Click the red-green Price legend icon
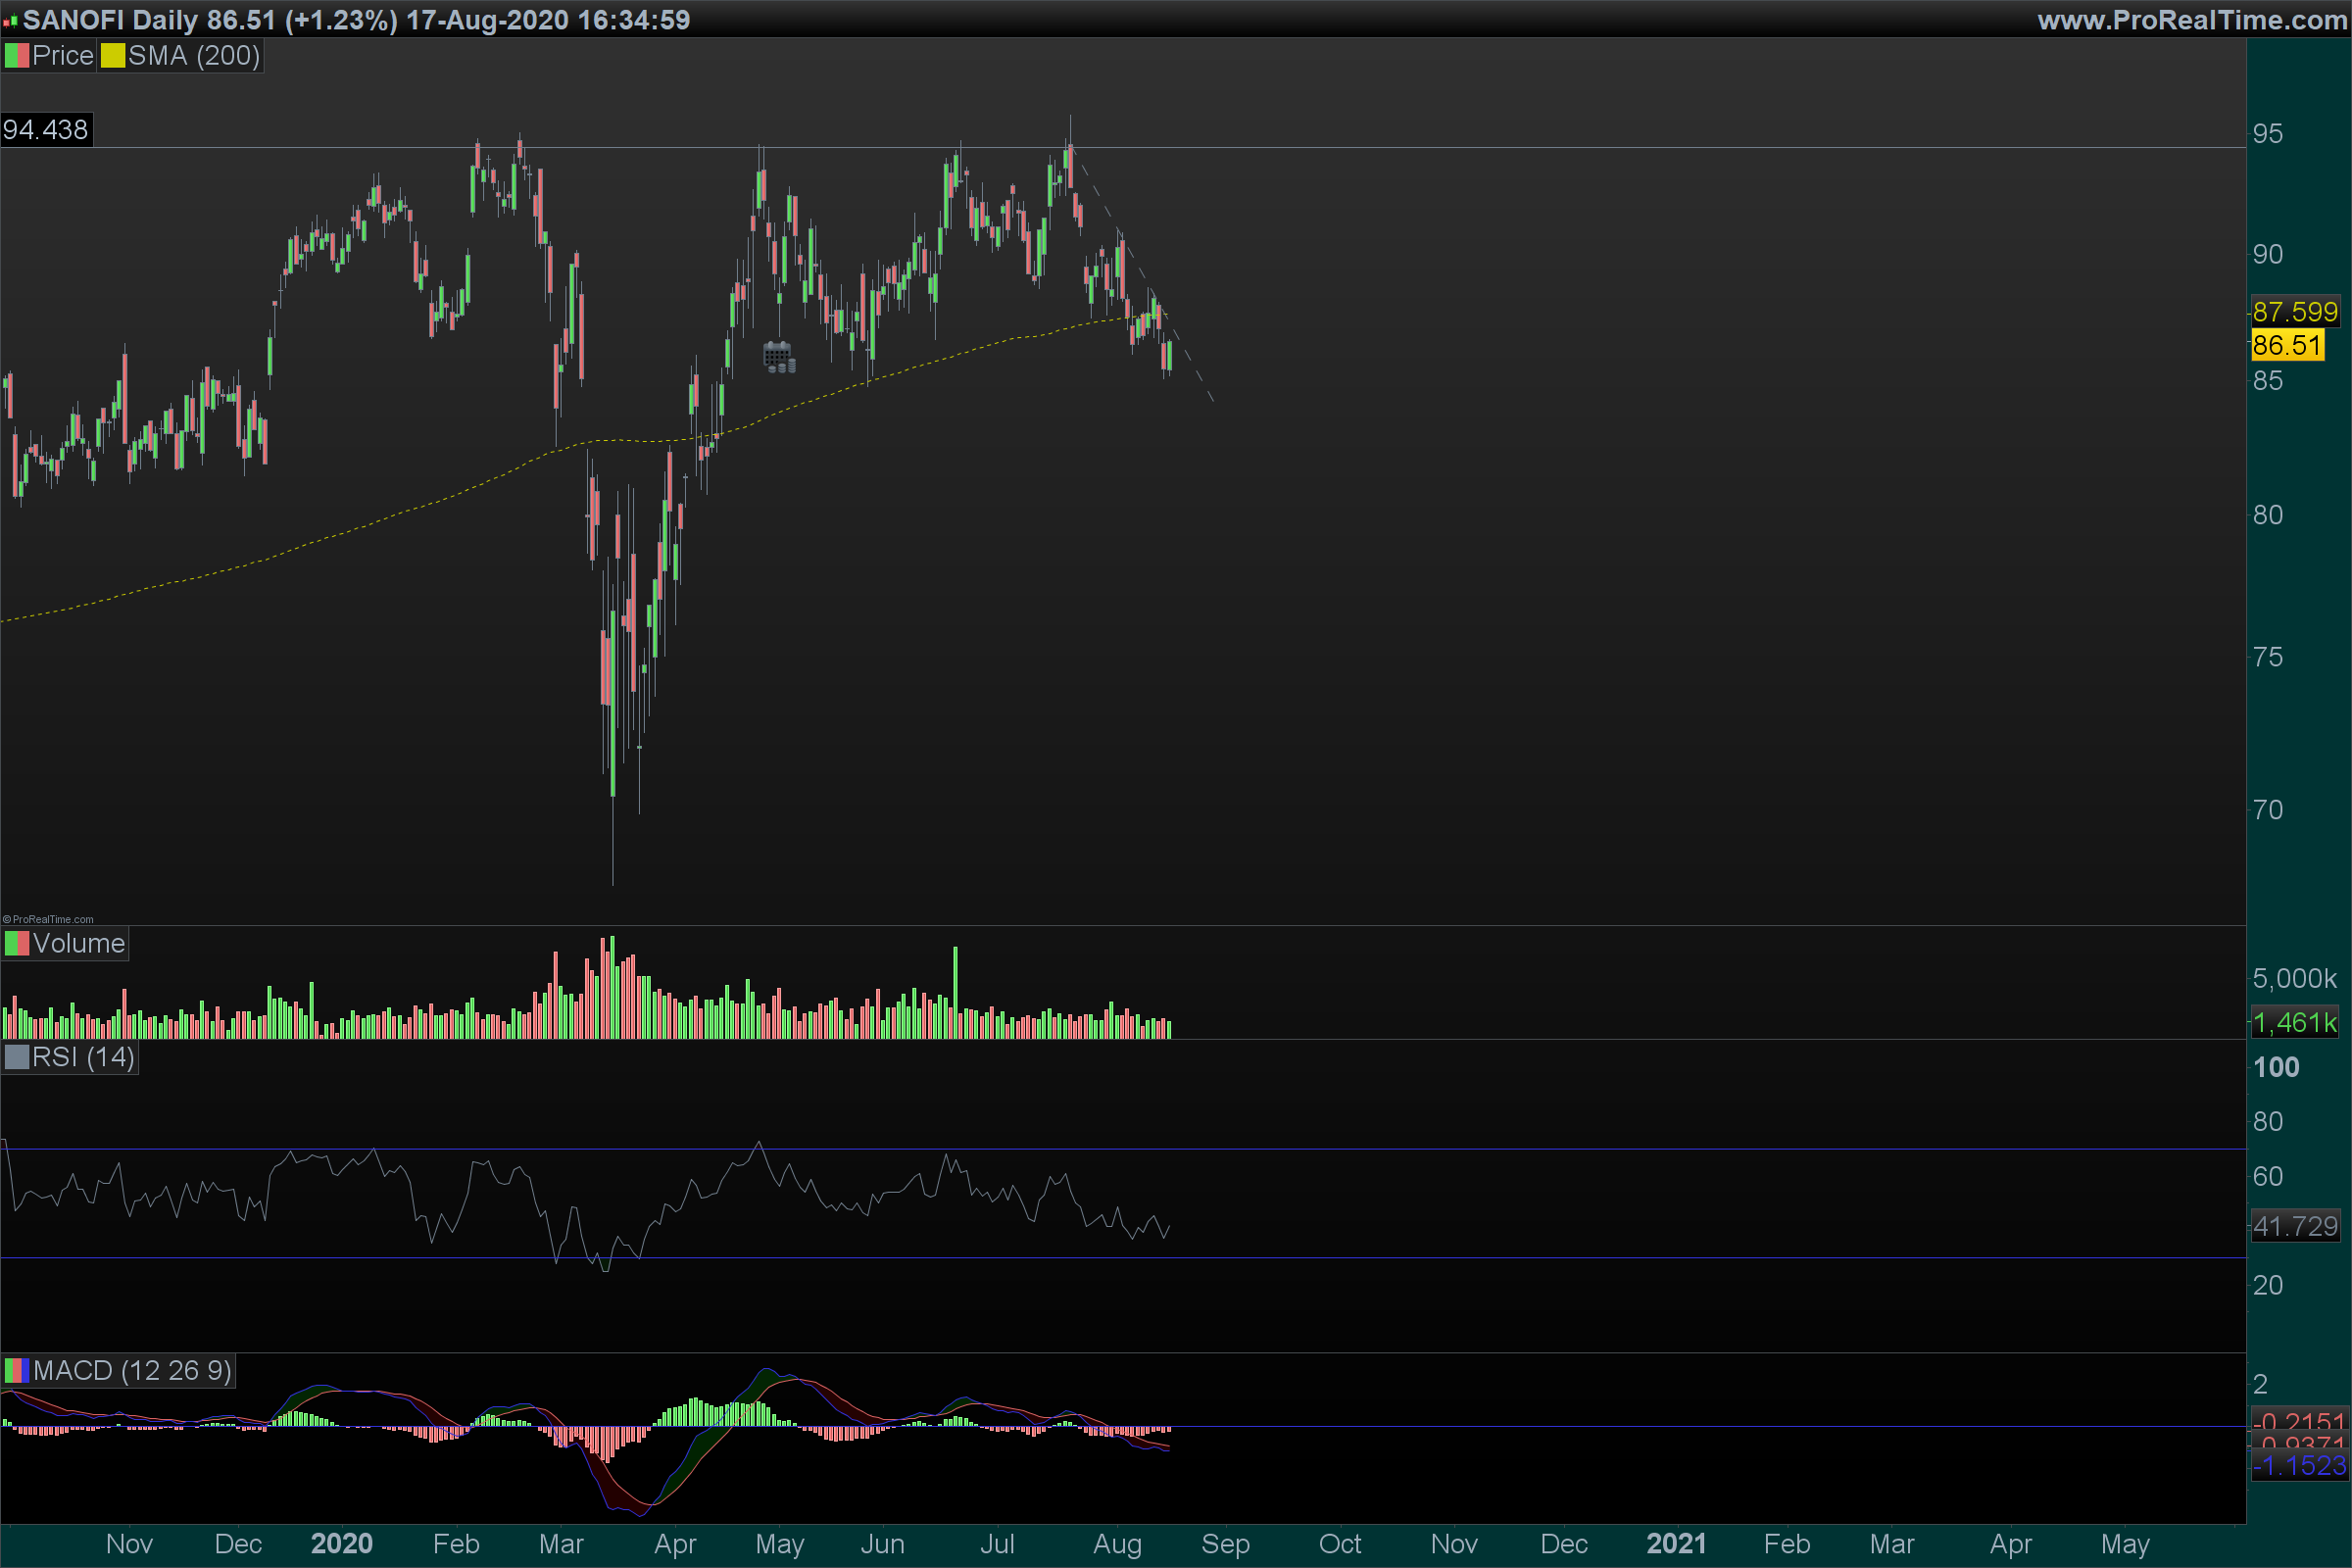The image size is (2352, 1568). 16,56
